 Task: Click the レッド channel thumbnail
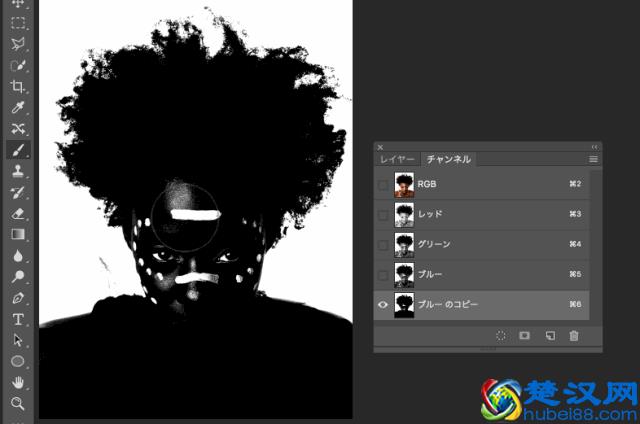404,215
